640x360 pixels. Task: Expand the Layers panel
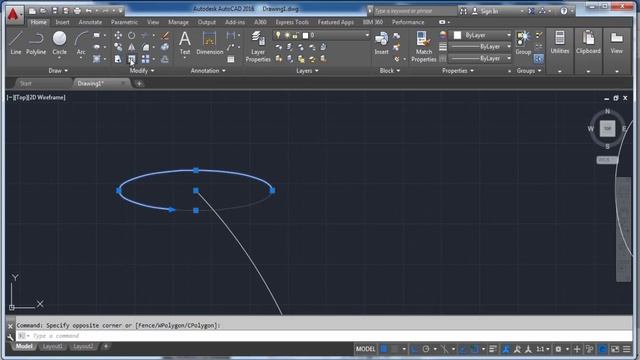coord(307,71)
